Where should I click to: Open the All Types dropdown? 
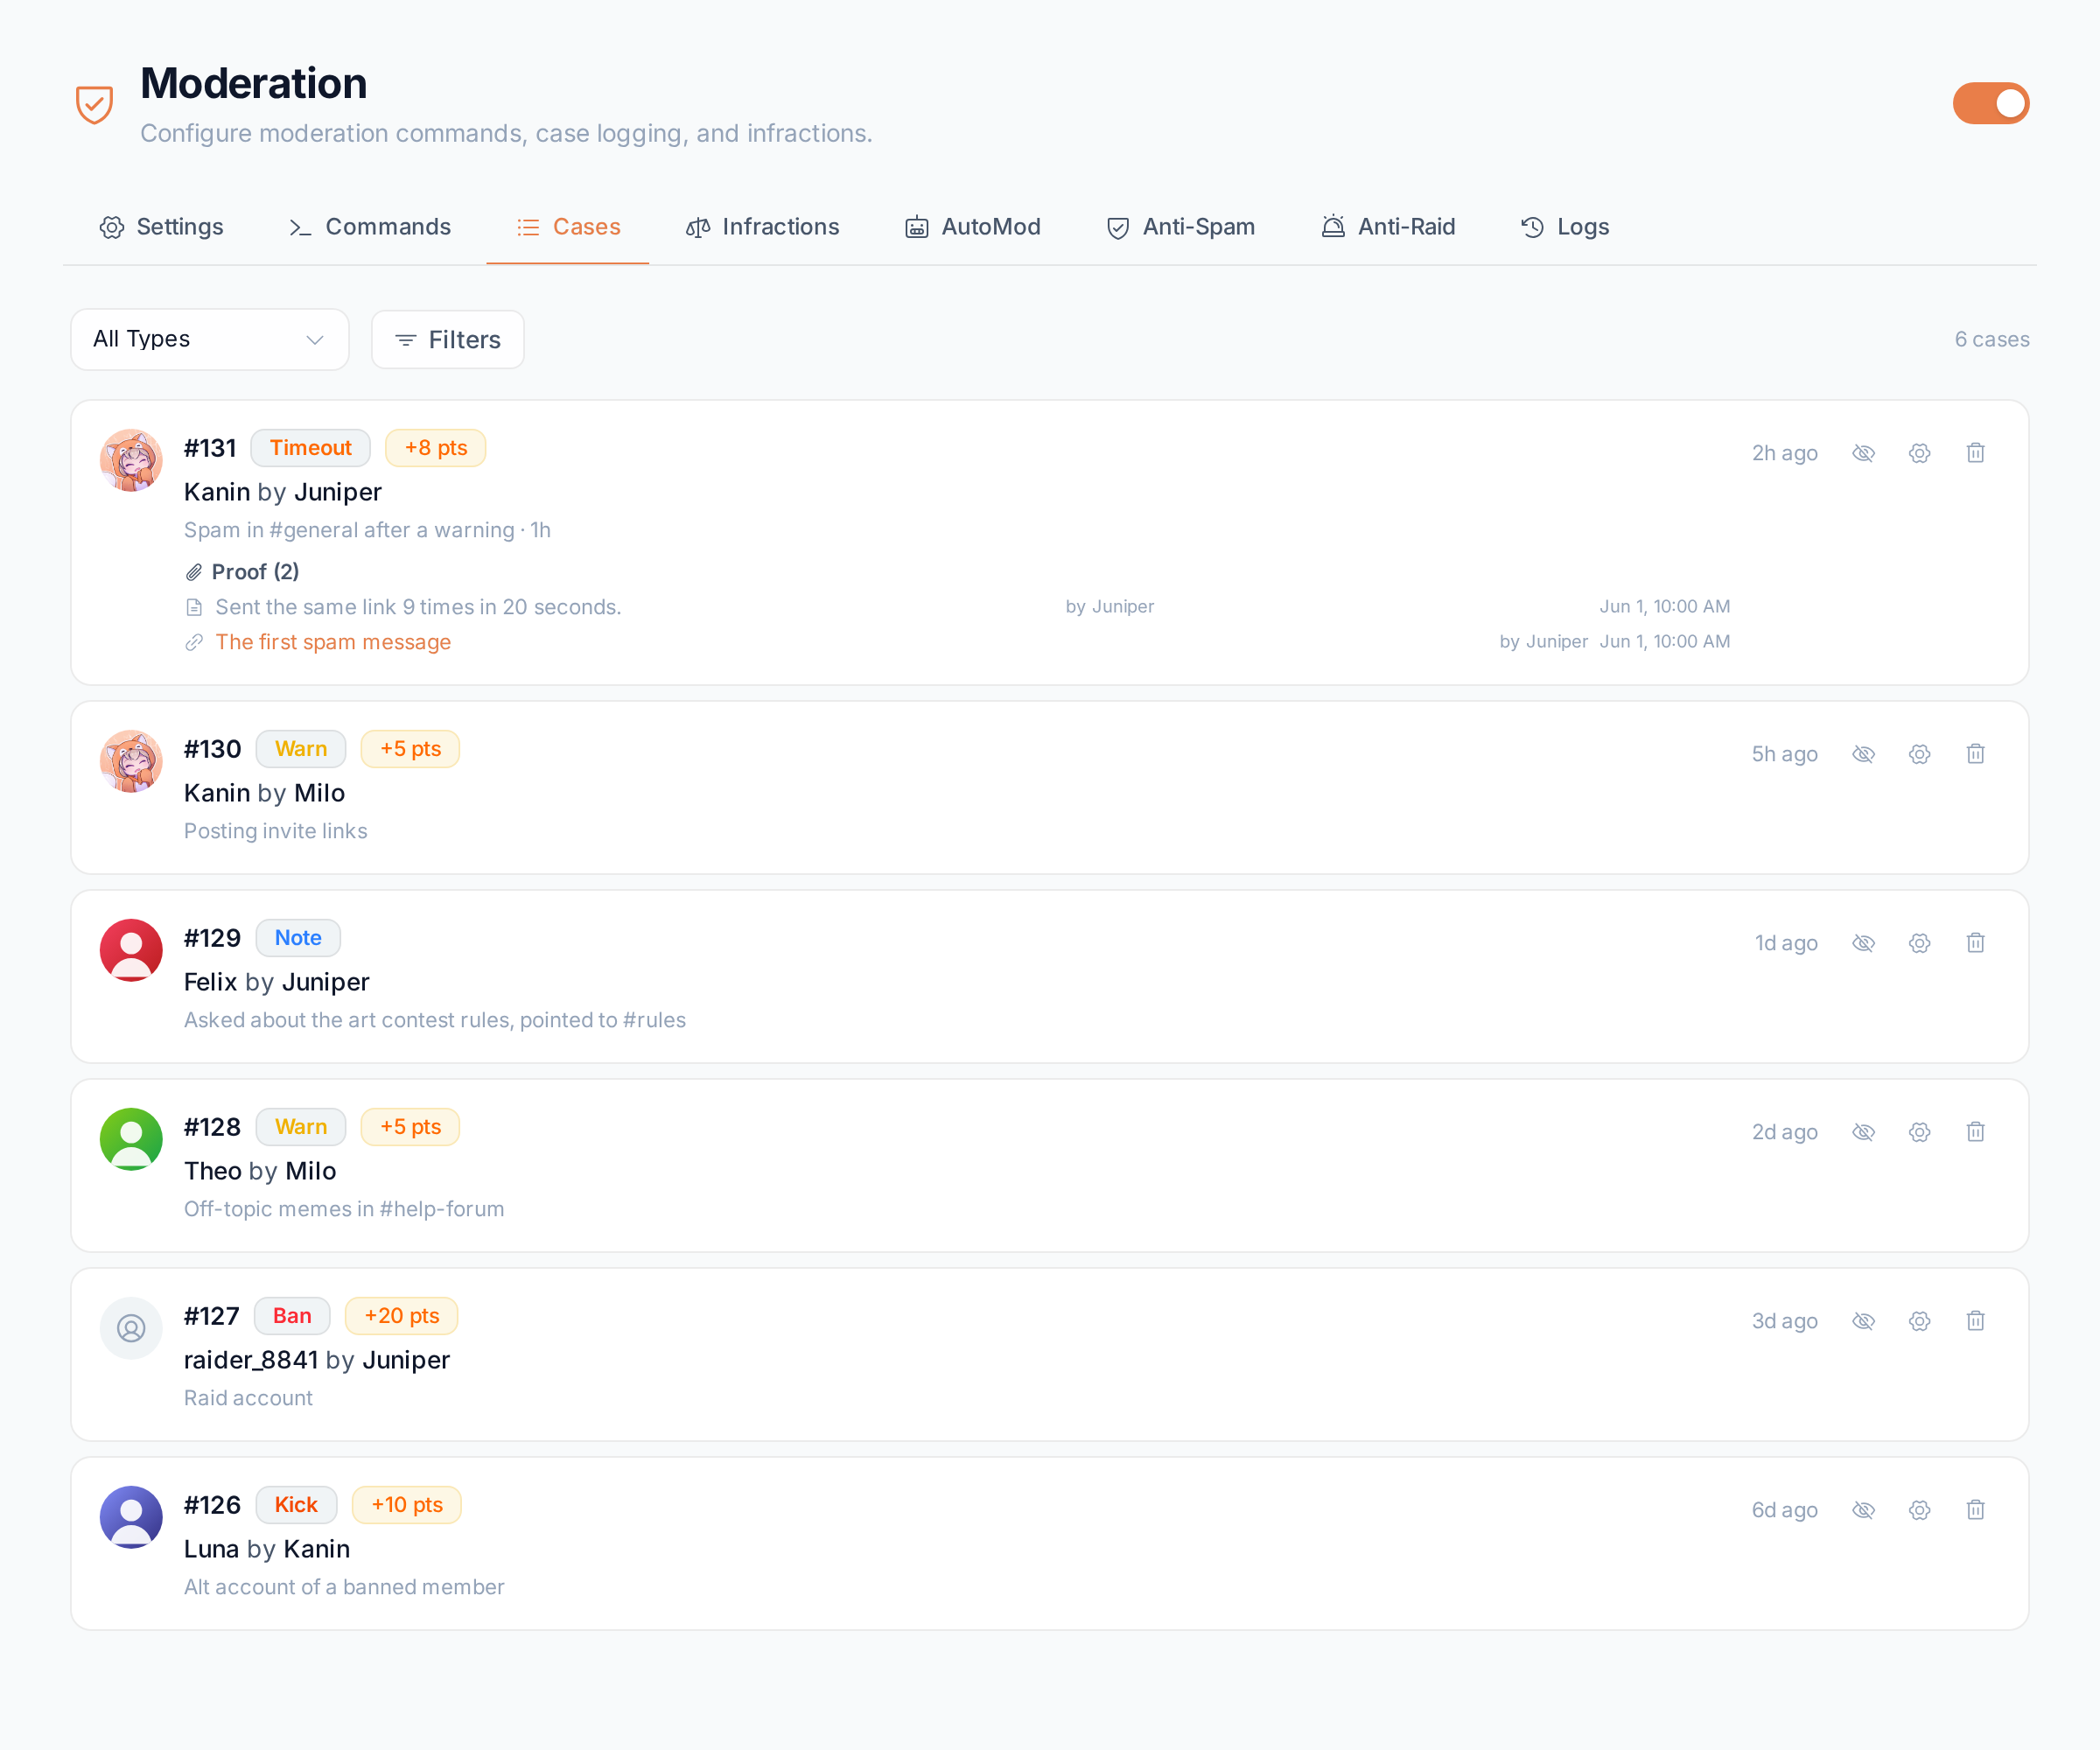point(210,339)
